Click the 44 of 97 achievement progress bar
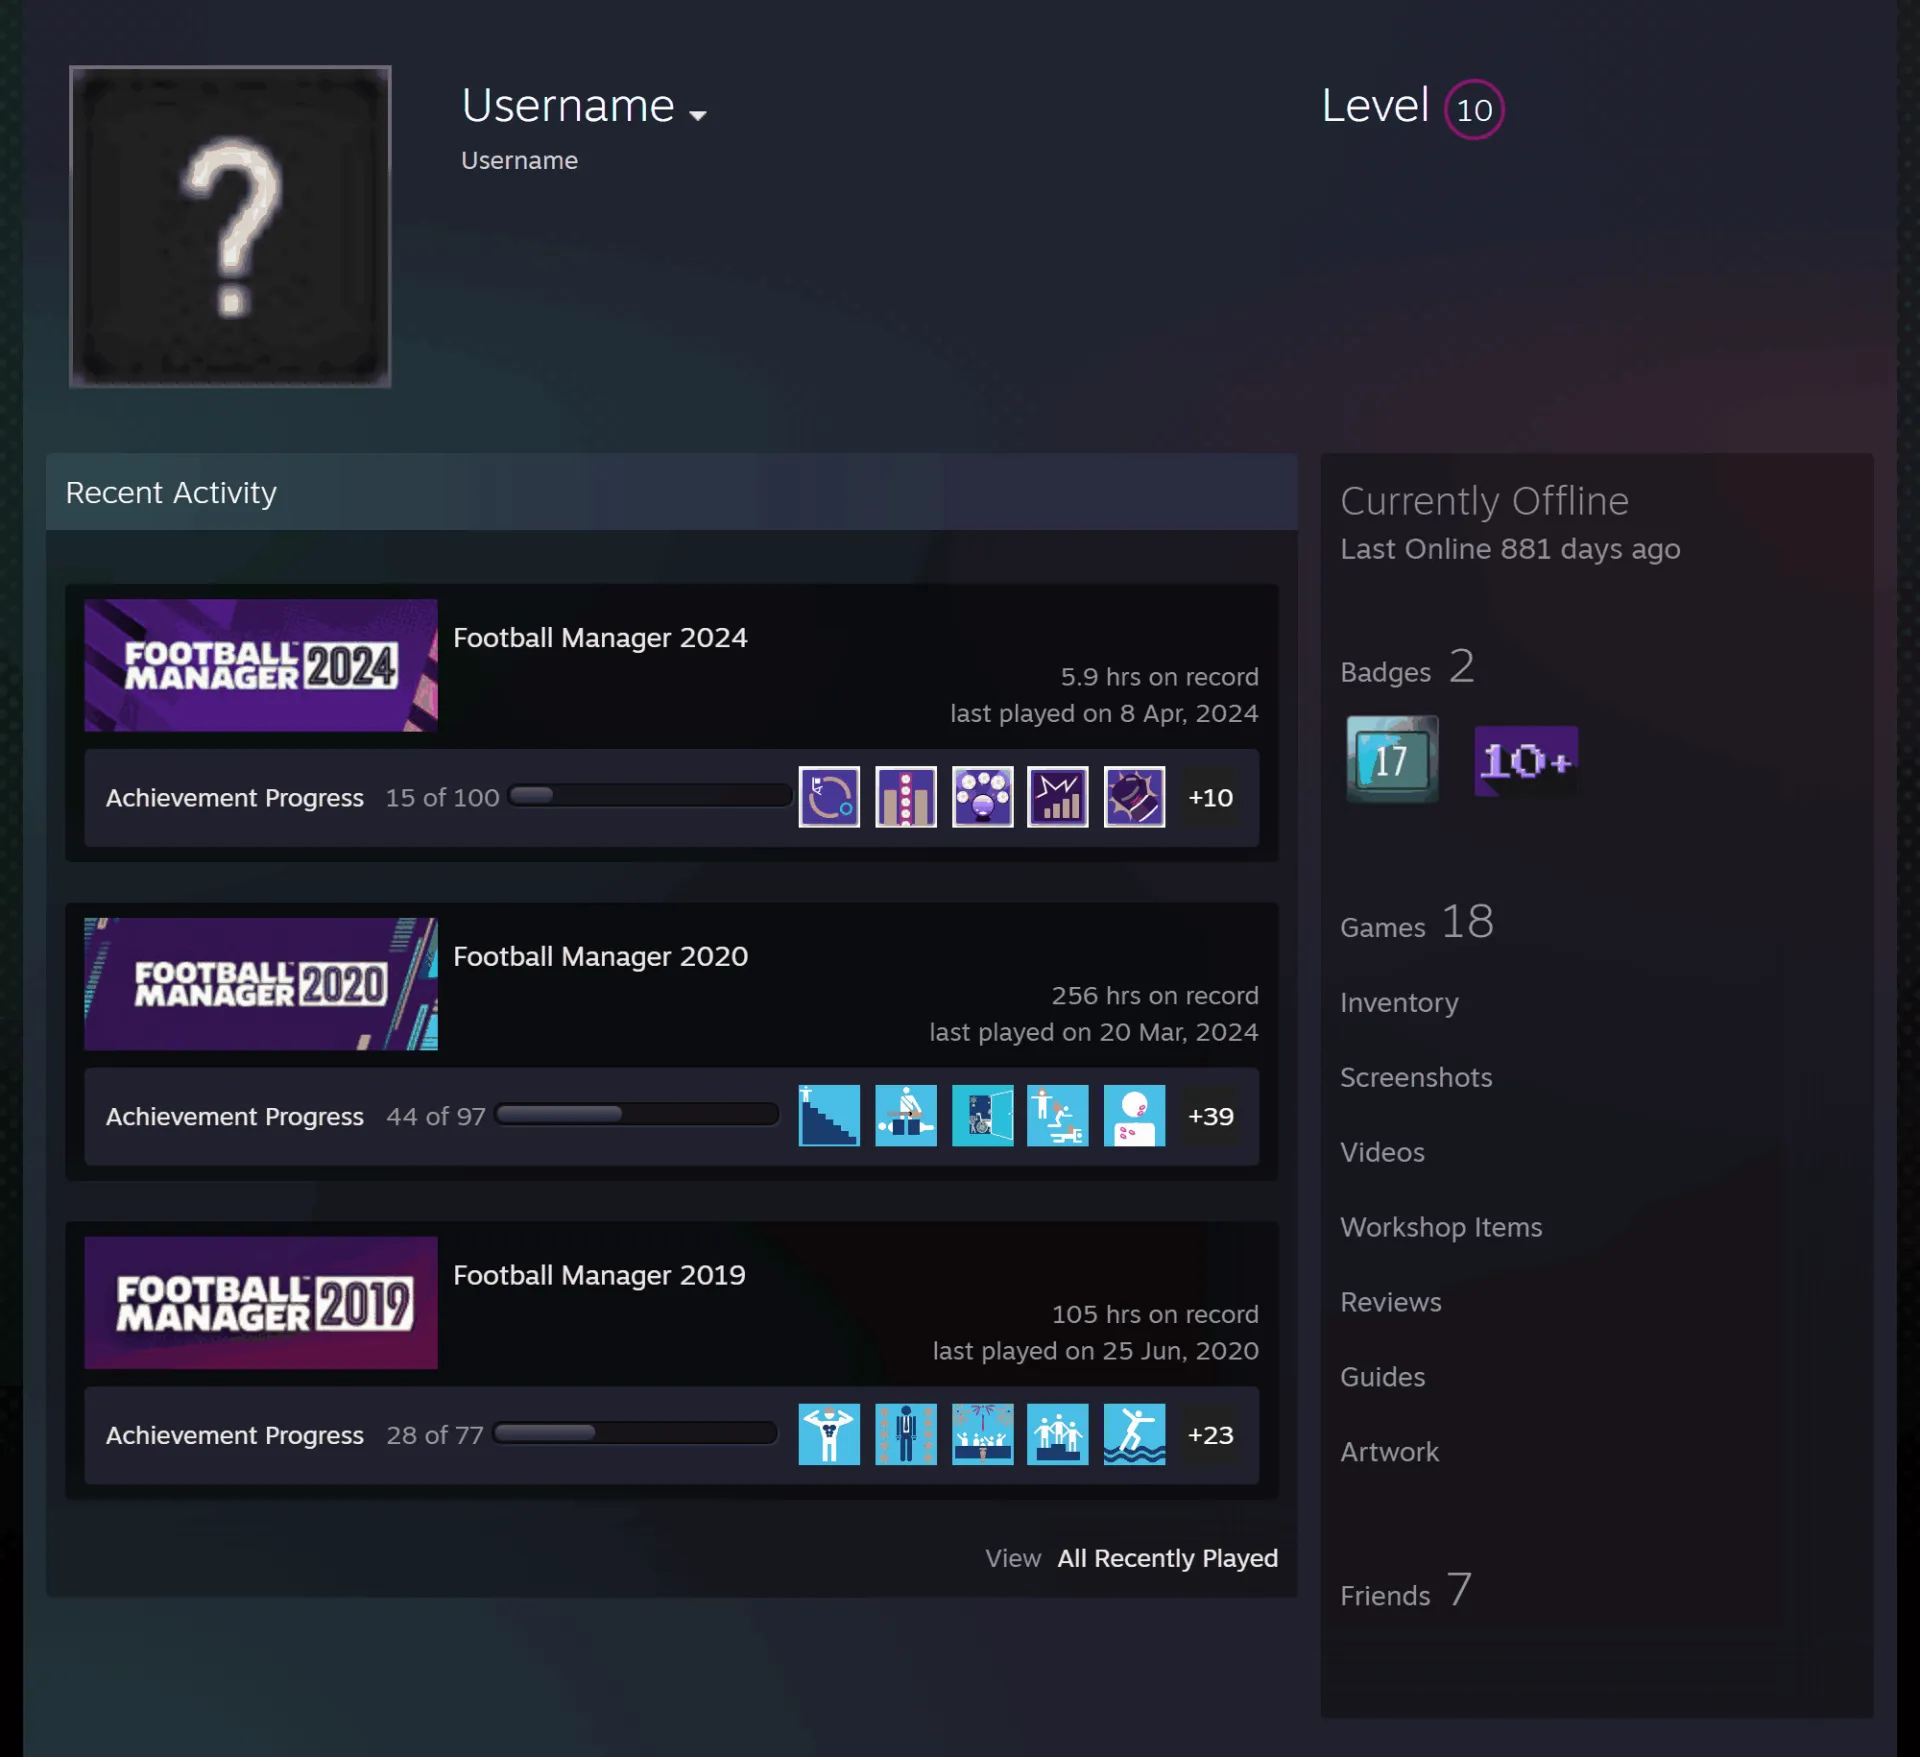The height and width of the screenshot is (1757, 1920). (x=637, y=1114)
